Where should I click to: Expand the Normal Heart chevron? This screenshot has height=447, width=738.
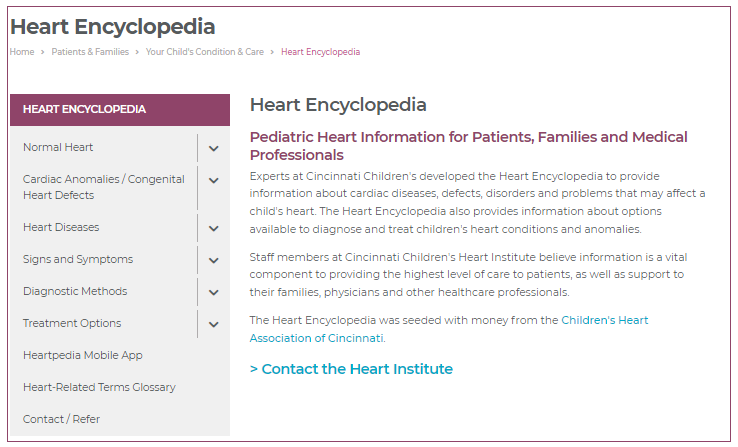click(x=214, y=148)
